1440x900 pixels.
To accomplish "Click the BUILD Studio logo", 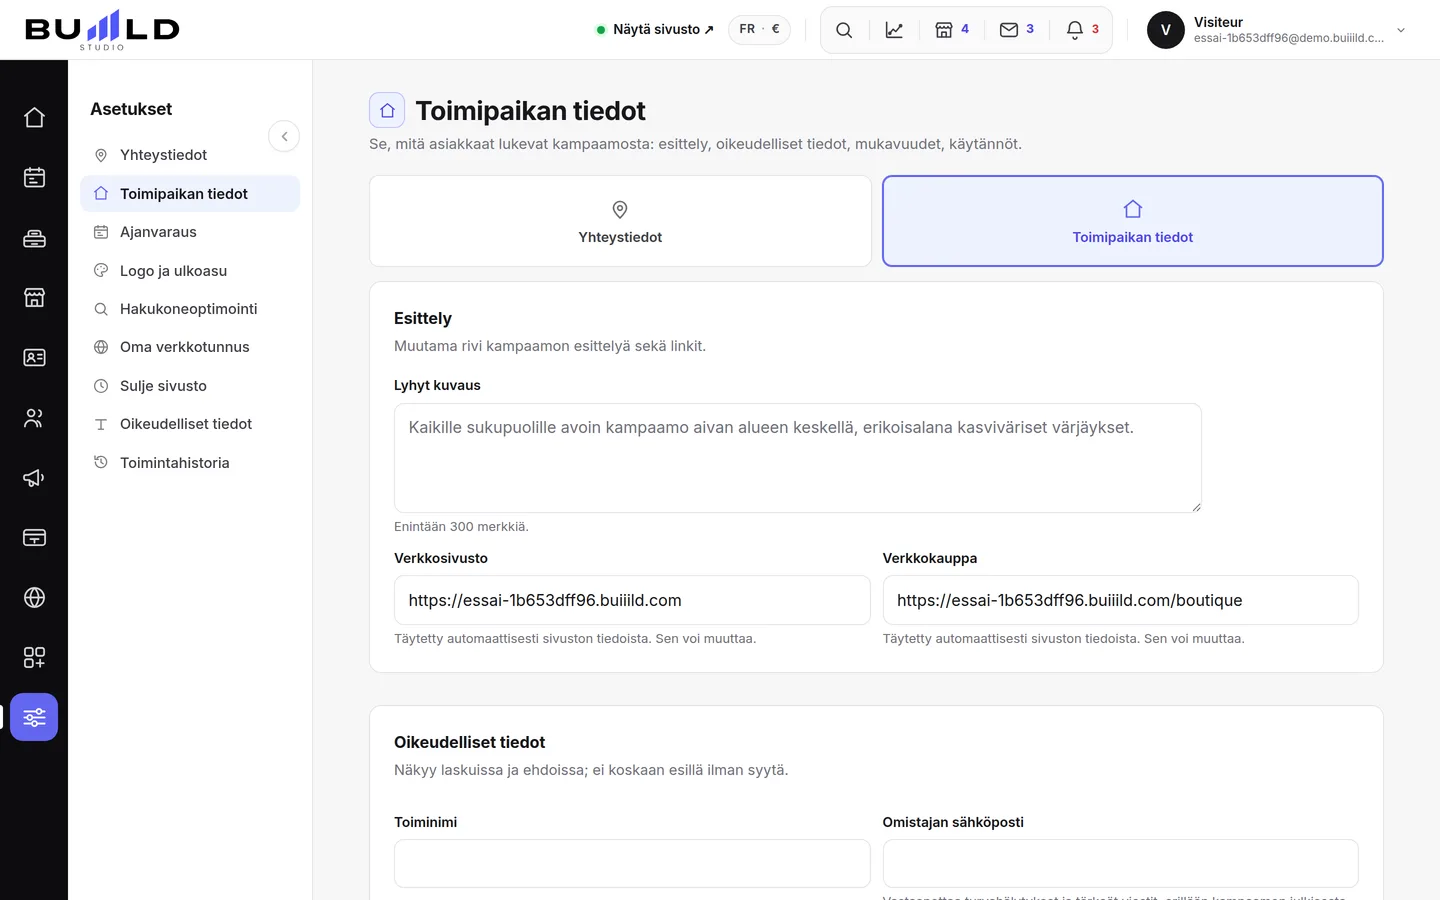I will pyautogui.click(x=102, y=30).
